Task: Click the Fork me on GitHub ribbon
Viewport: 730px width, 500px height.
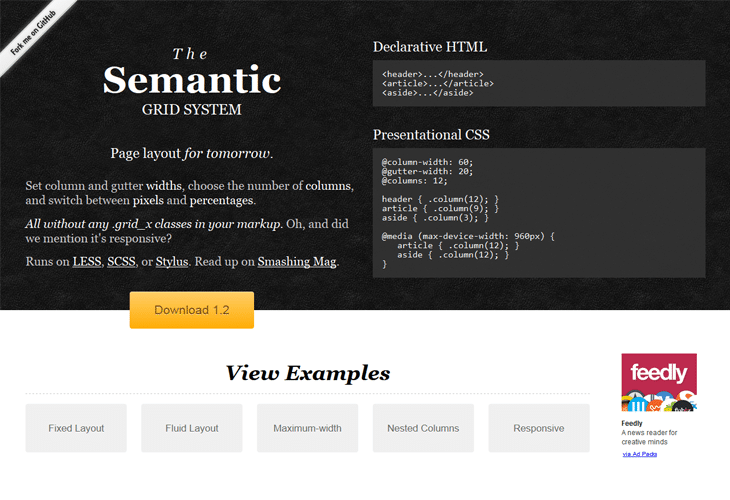Action: 33,33
